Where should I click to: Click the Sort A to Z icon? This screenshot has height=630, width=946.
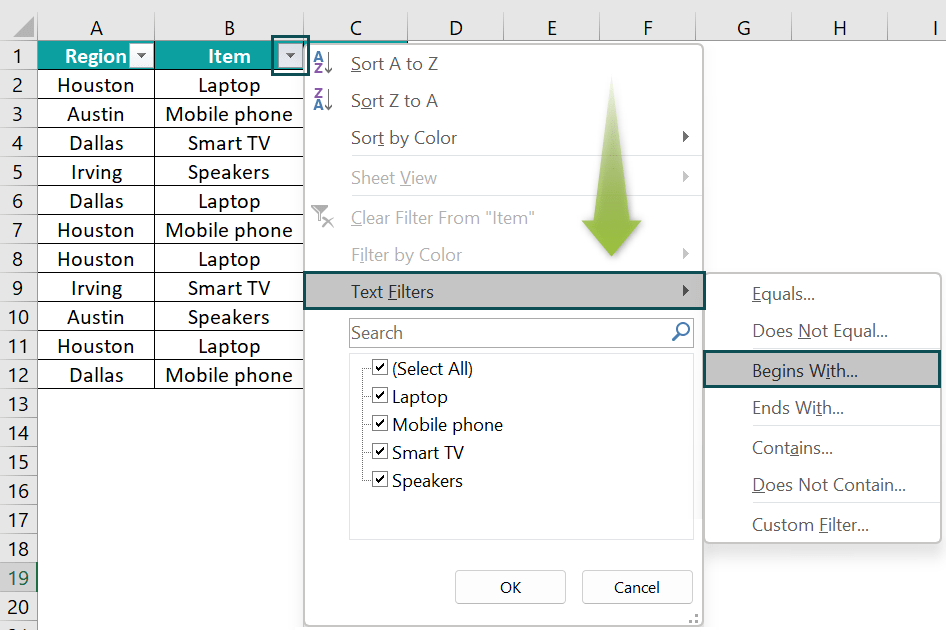coord(322,62)
